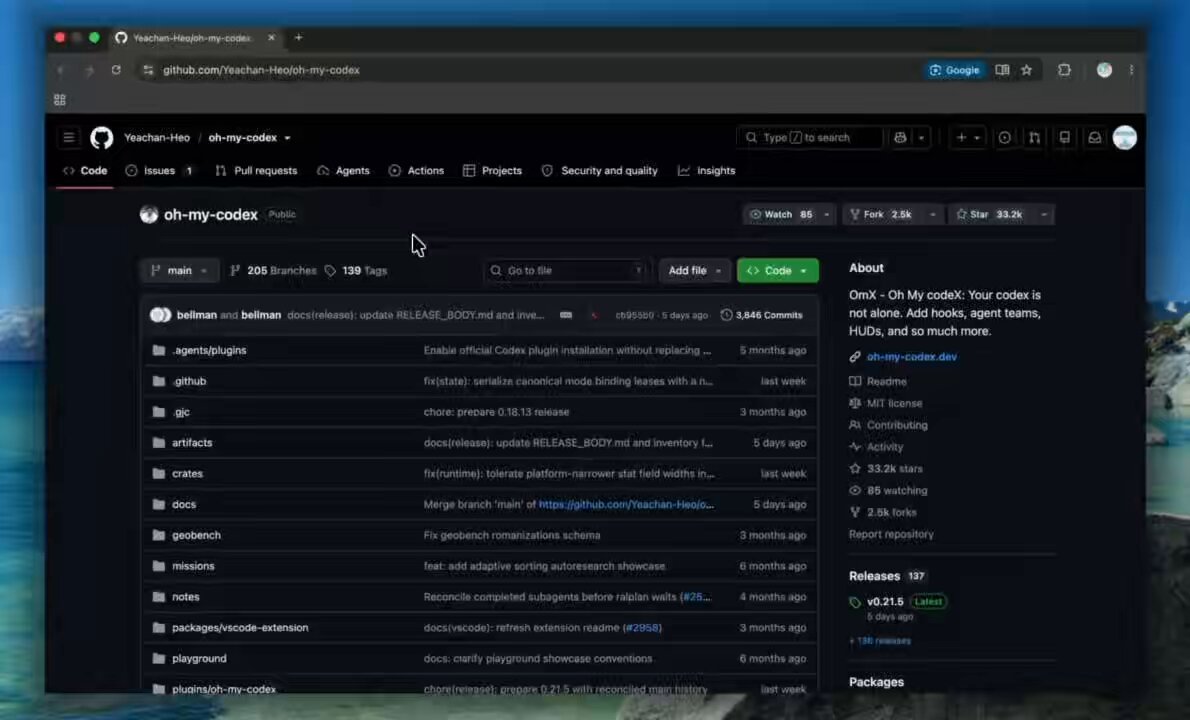Click the Go to file search field
1190x720 pixels.
566,271
